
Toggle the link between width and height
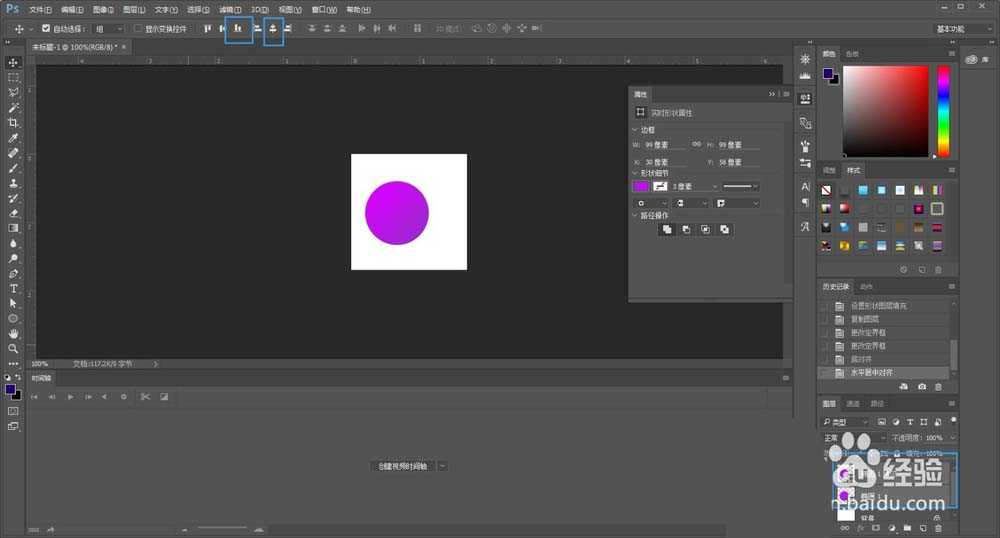[696, 144]
